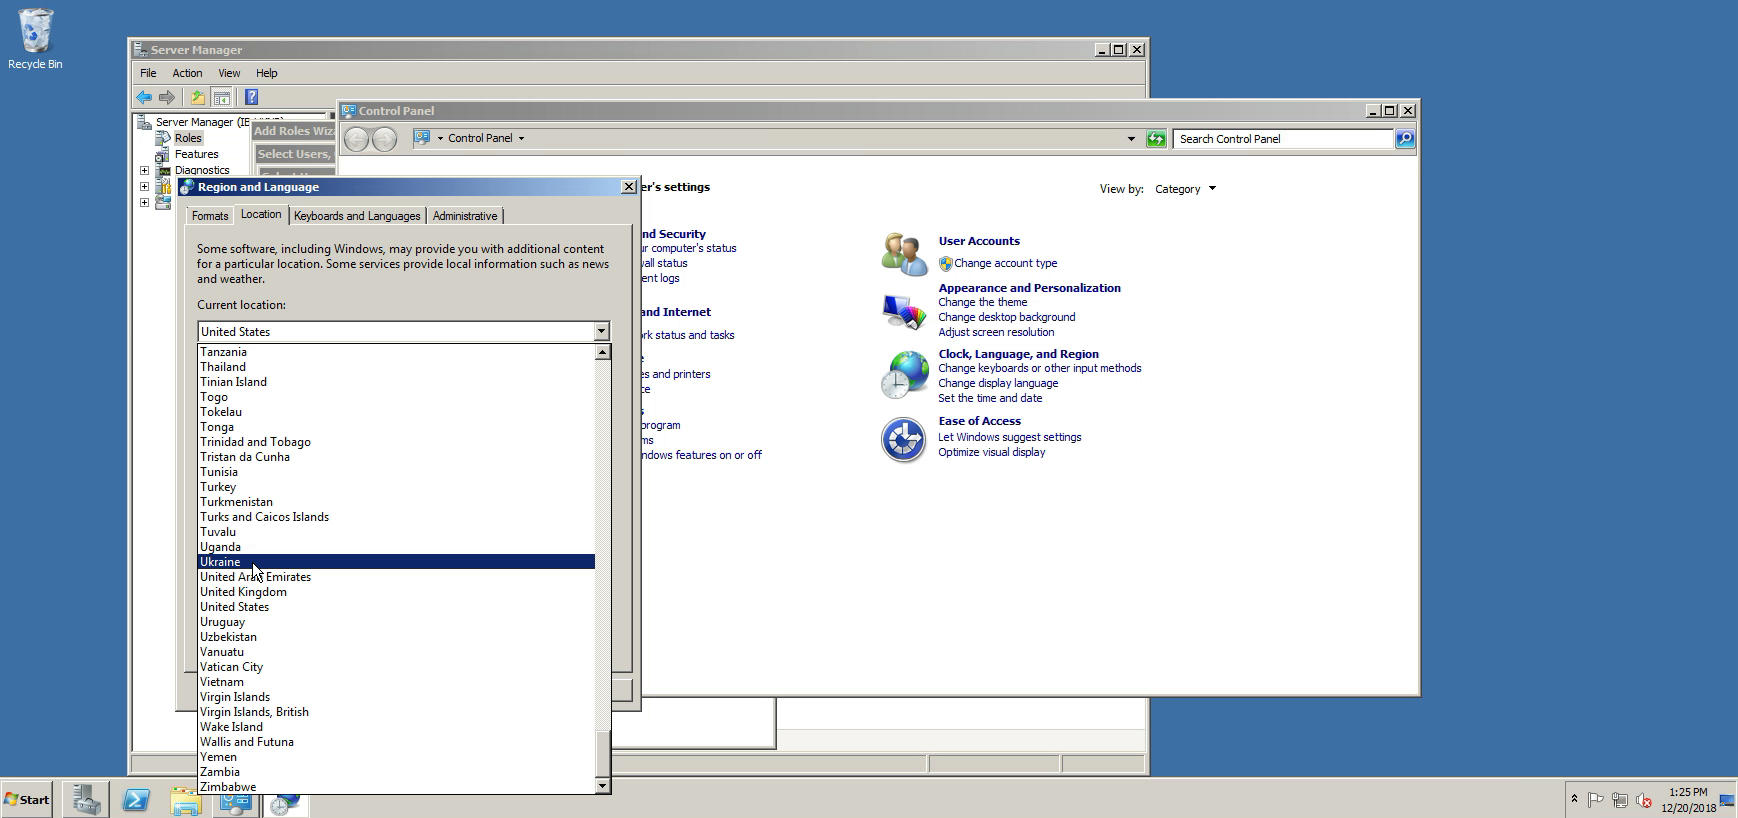Click the Server Manager taskbar icon
The image size is (1738, 818).
[x=87, y=799]
